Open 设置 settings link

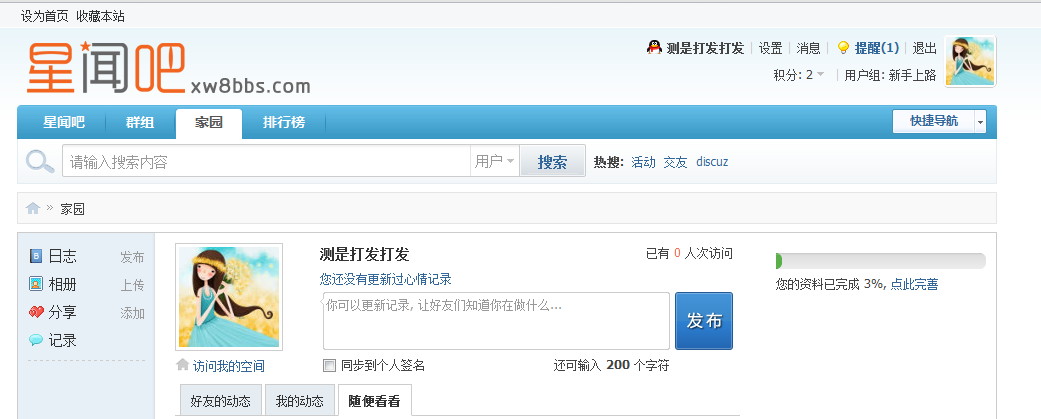click(x=771, y=48)
